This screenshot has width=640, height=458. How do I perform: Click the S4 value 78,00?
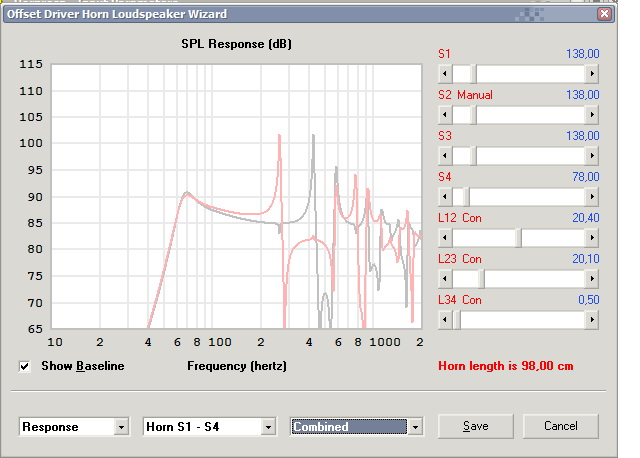pos(586,177)
